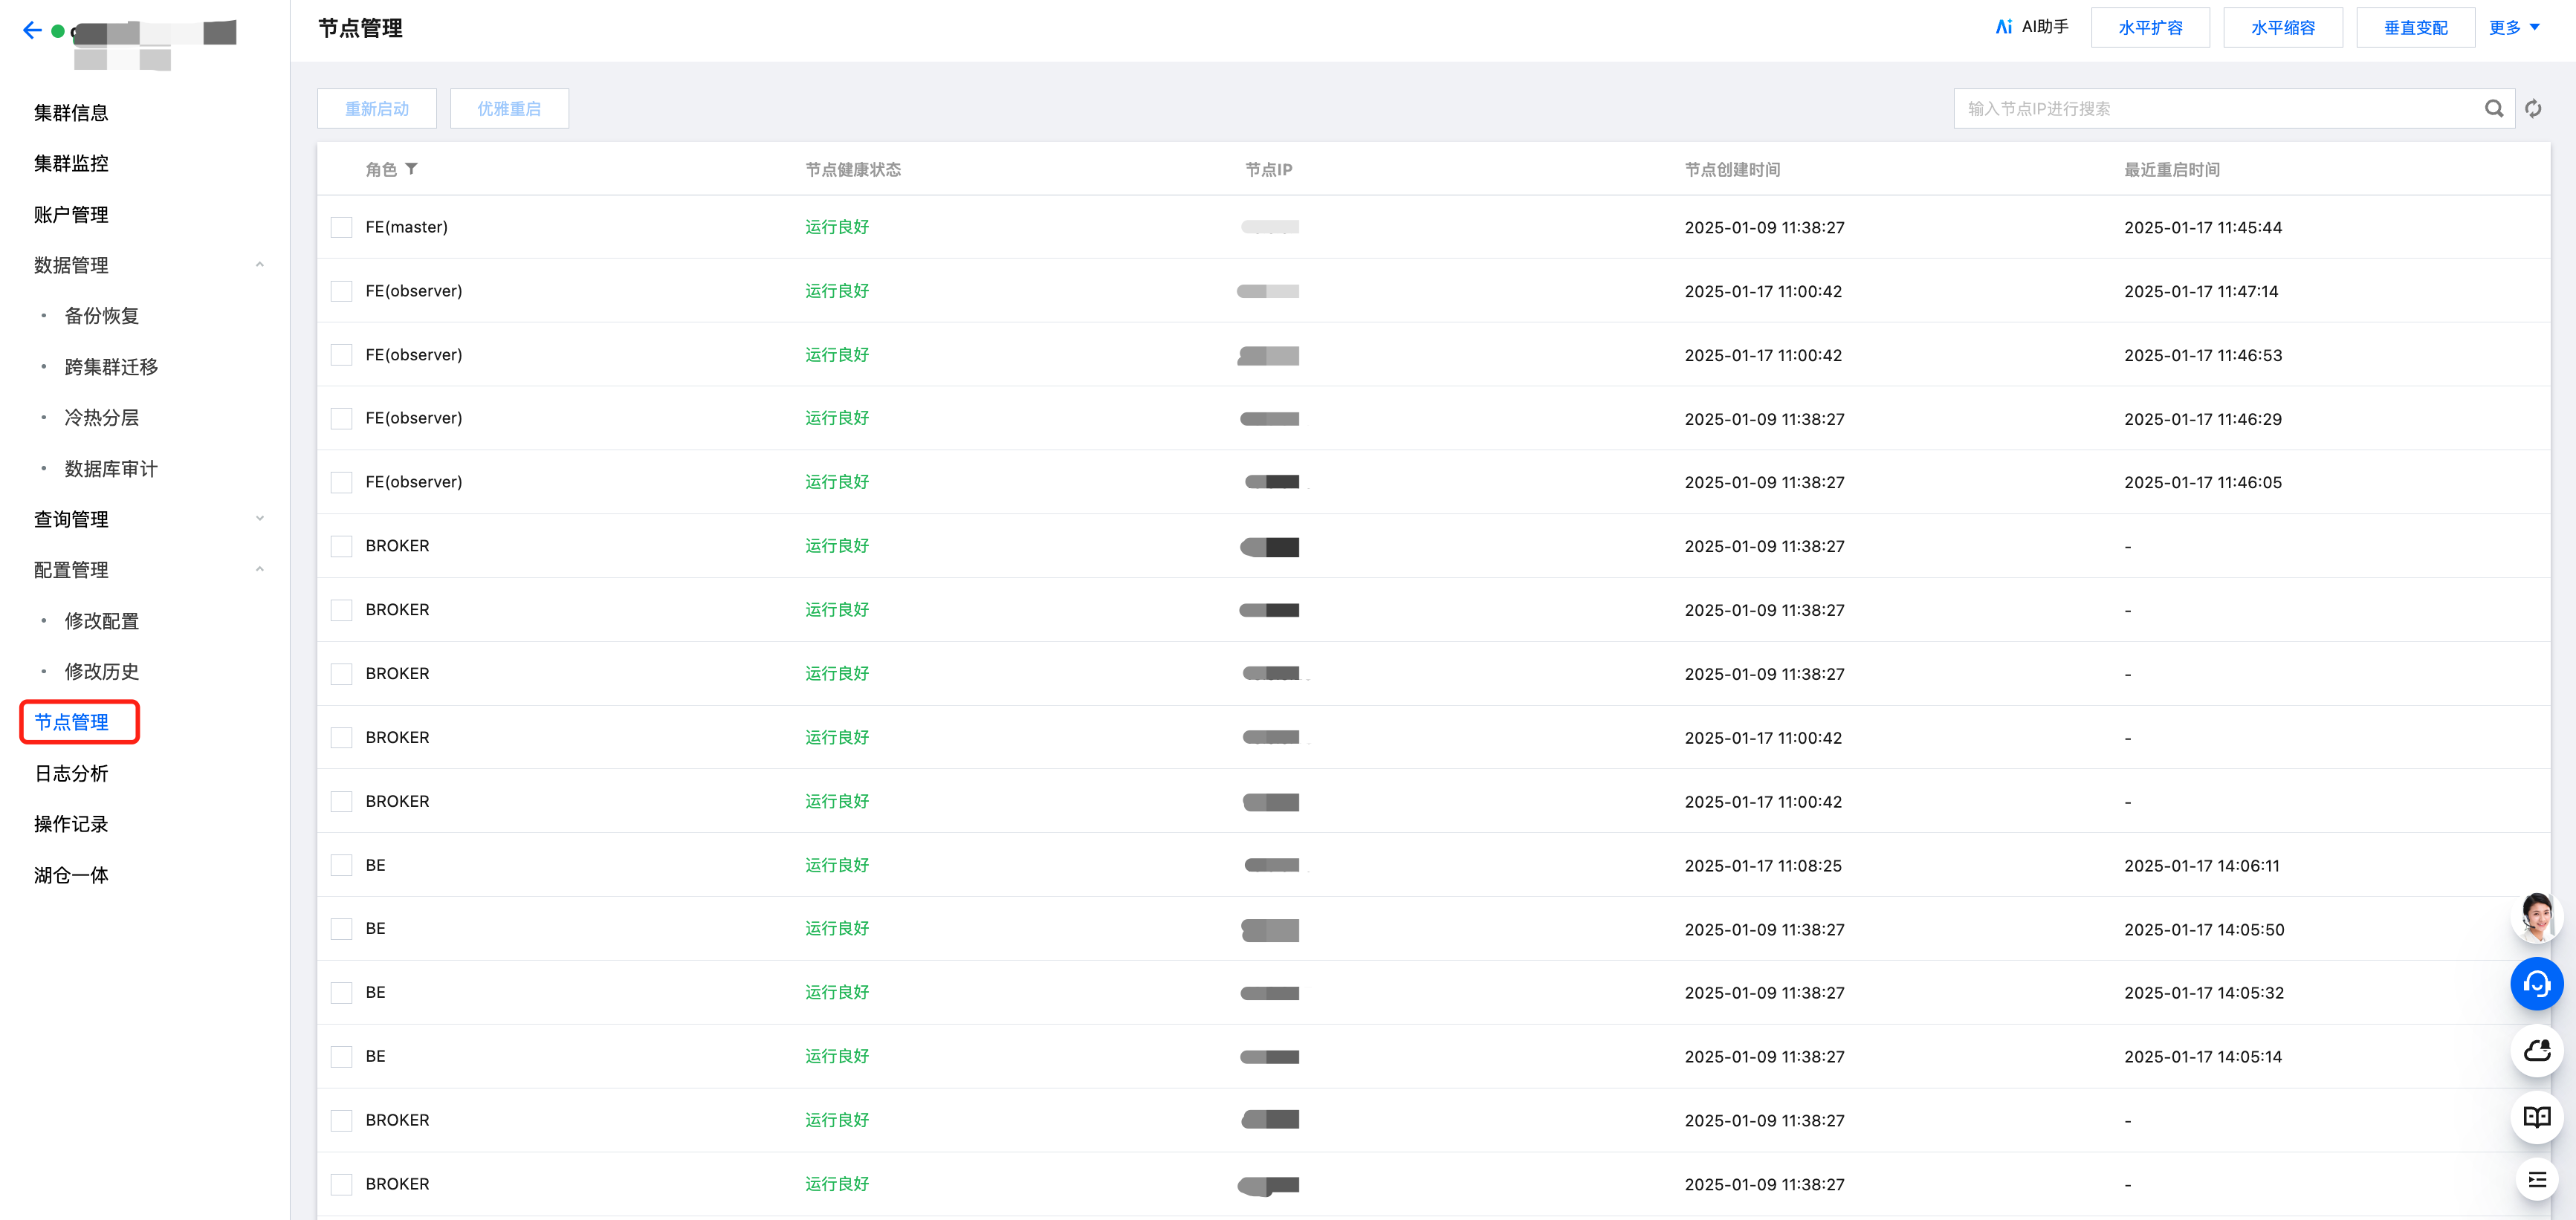Open the cloud assistant floating icon

(2536, 1050)
